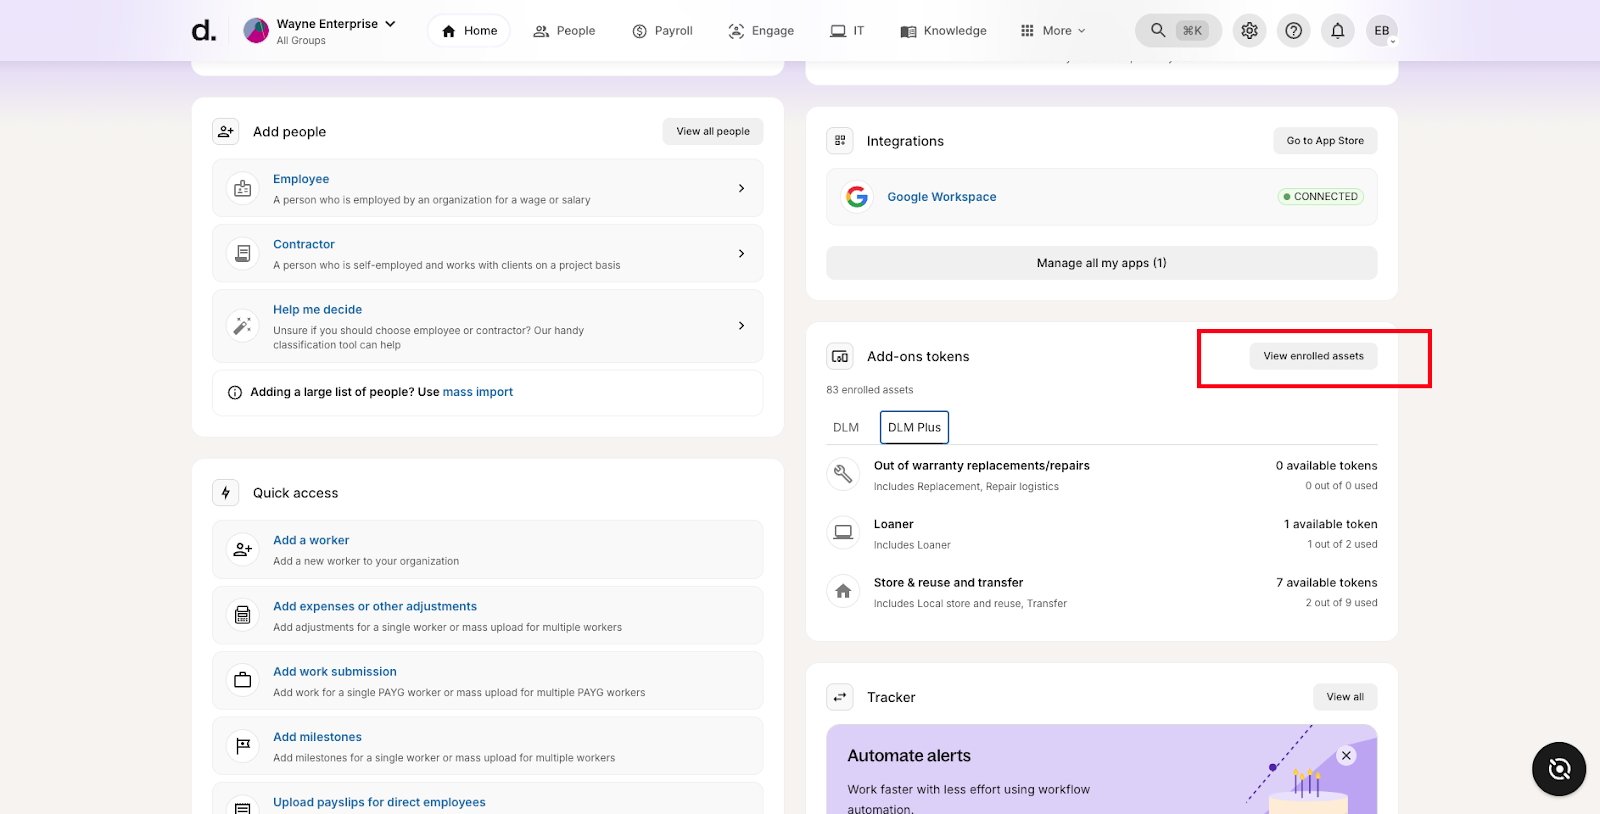Go to the Payroll menu
Viewport: 1600px width, 814px height.
pos(662,31)
